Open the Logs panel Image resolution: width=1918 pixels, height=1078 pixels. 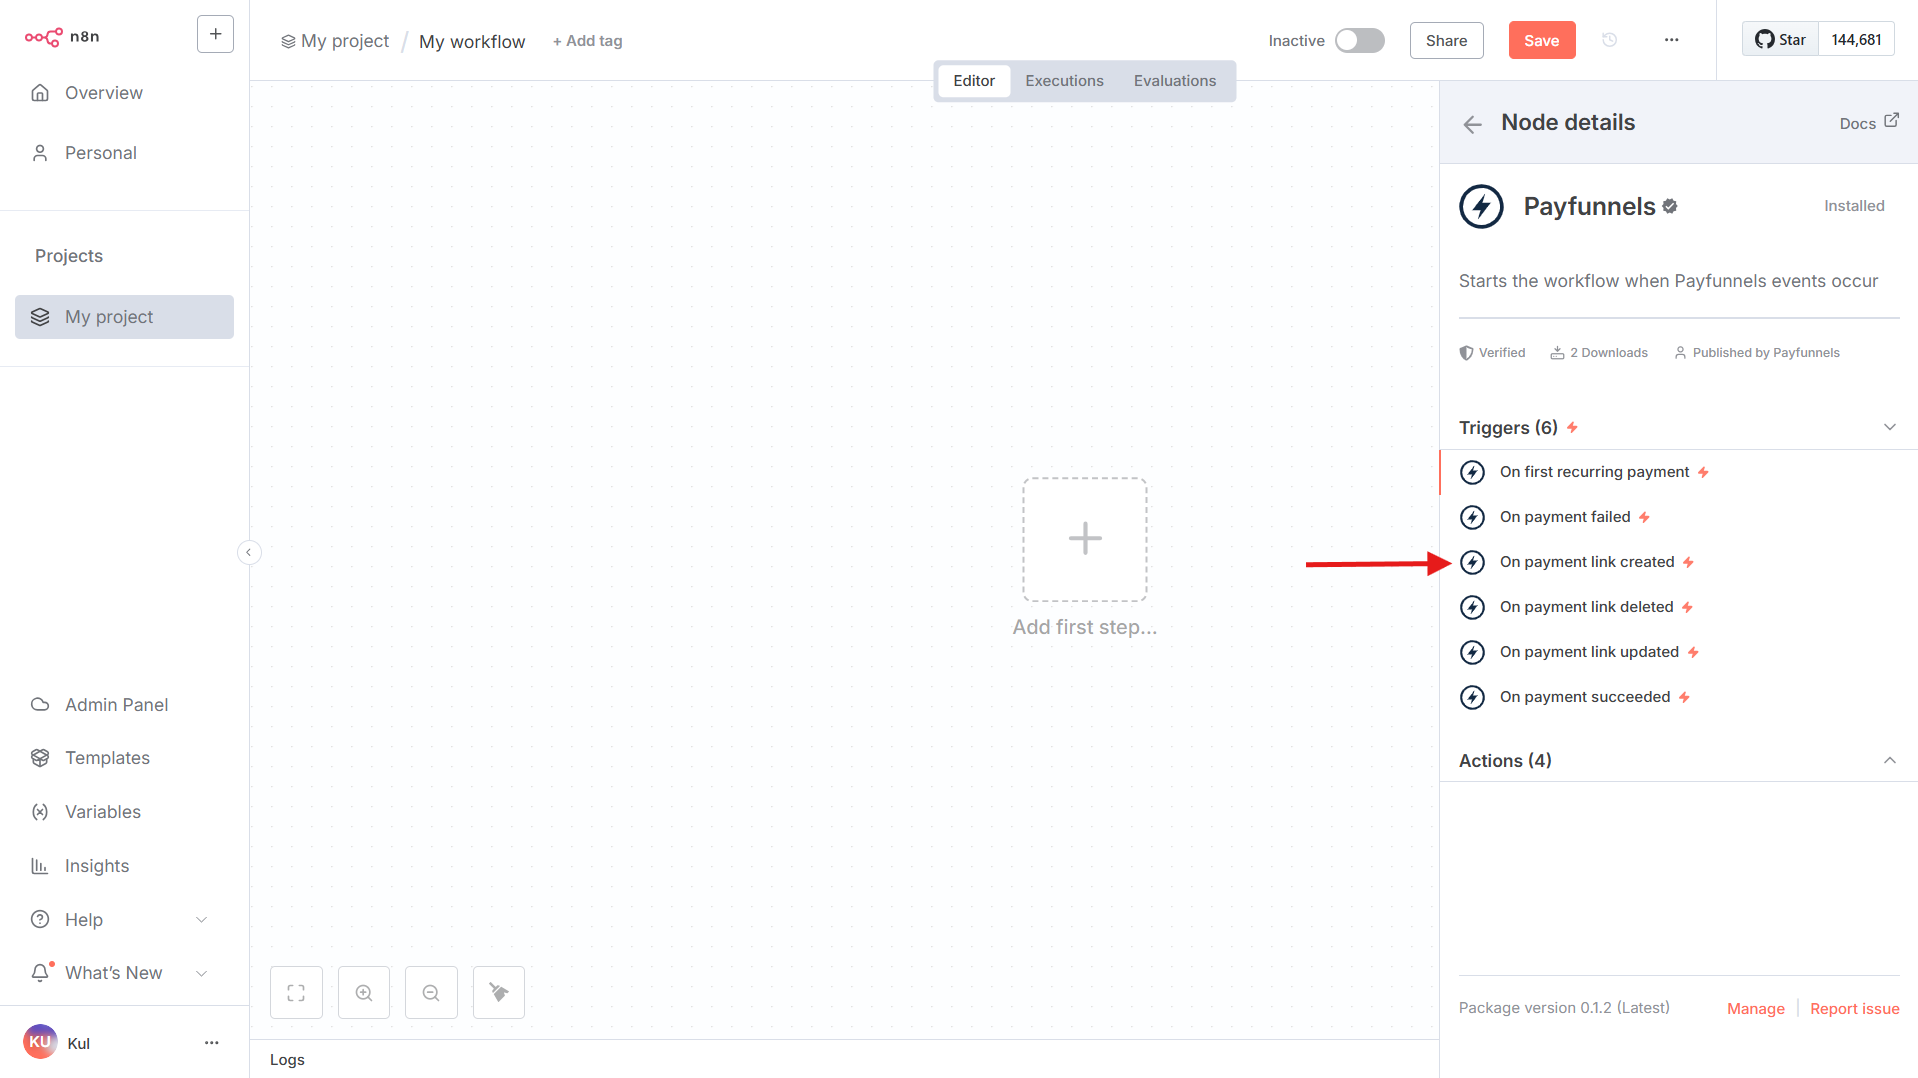[287, 1060]
